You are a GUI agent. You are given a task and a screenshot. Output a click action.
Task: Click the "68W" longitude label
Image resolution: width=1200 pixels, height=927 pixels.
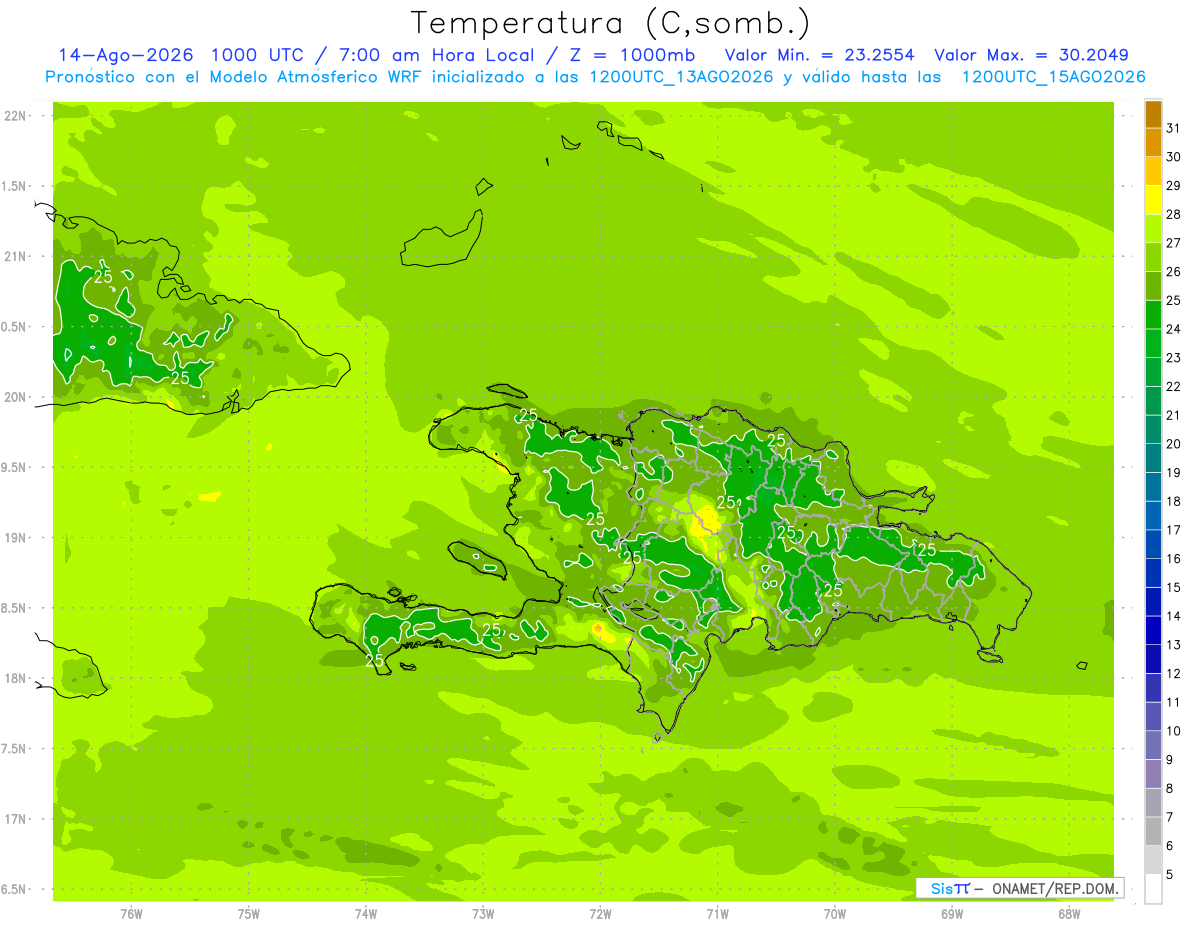(x=1069, y=914)
